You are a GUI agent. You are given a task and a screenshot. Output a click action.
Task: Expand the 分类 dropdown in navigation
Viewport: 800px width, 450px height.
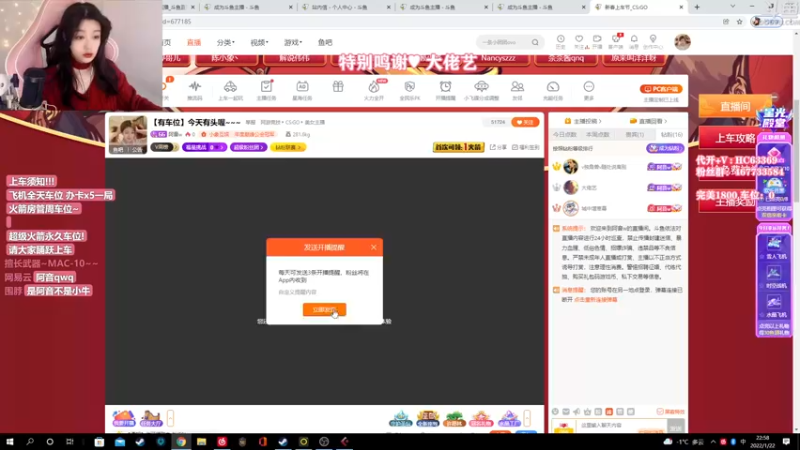[226, 42]
